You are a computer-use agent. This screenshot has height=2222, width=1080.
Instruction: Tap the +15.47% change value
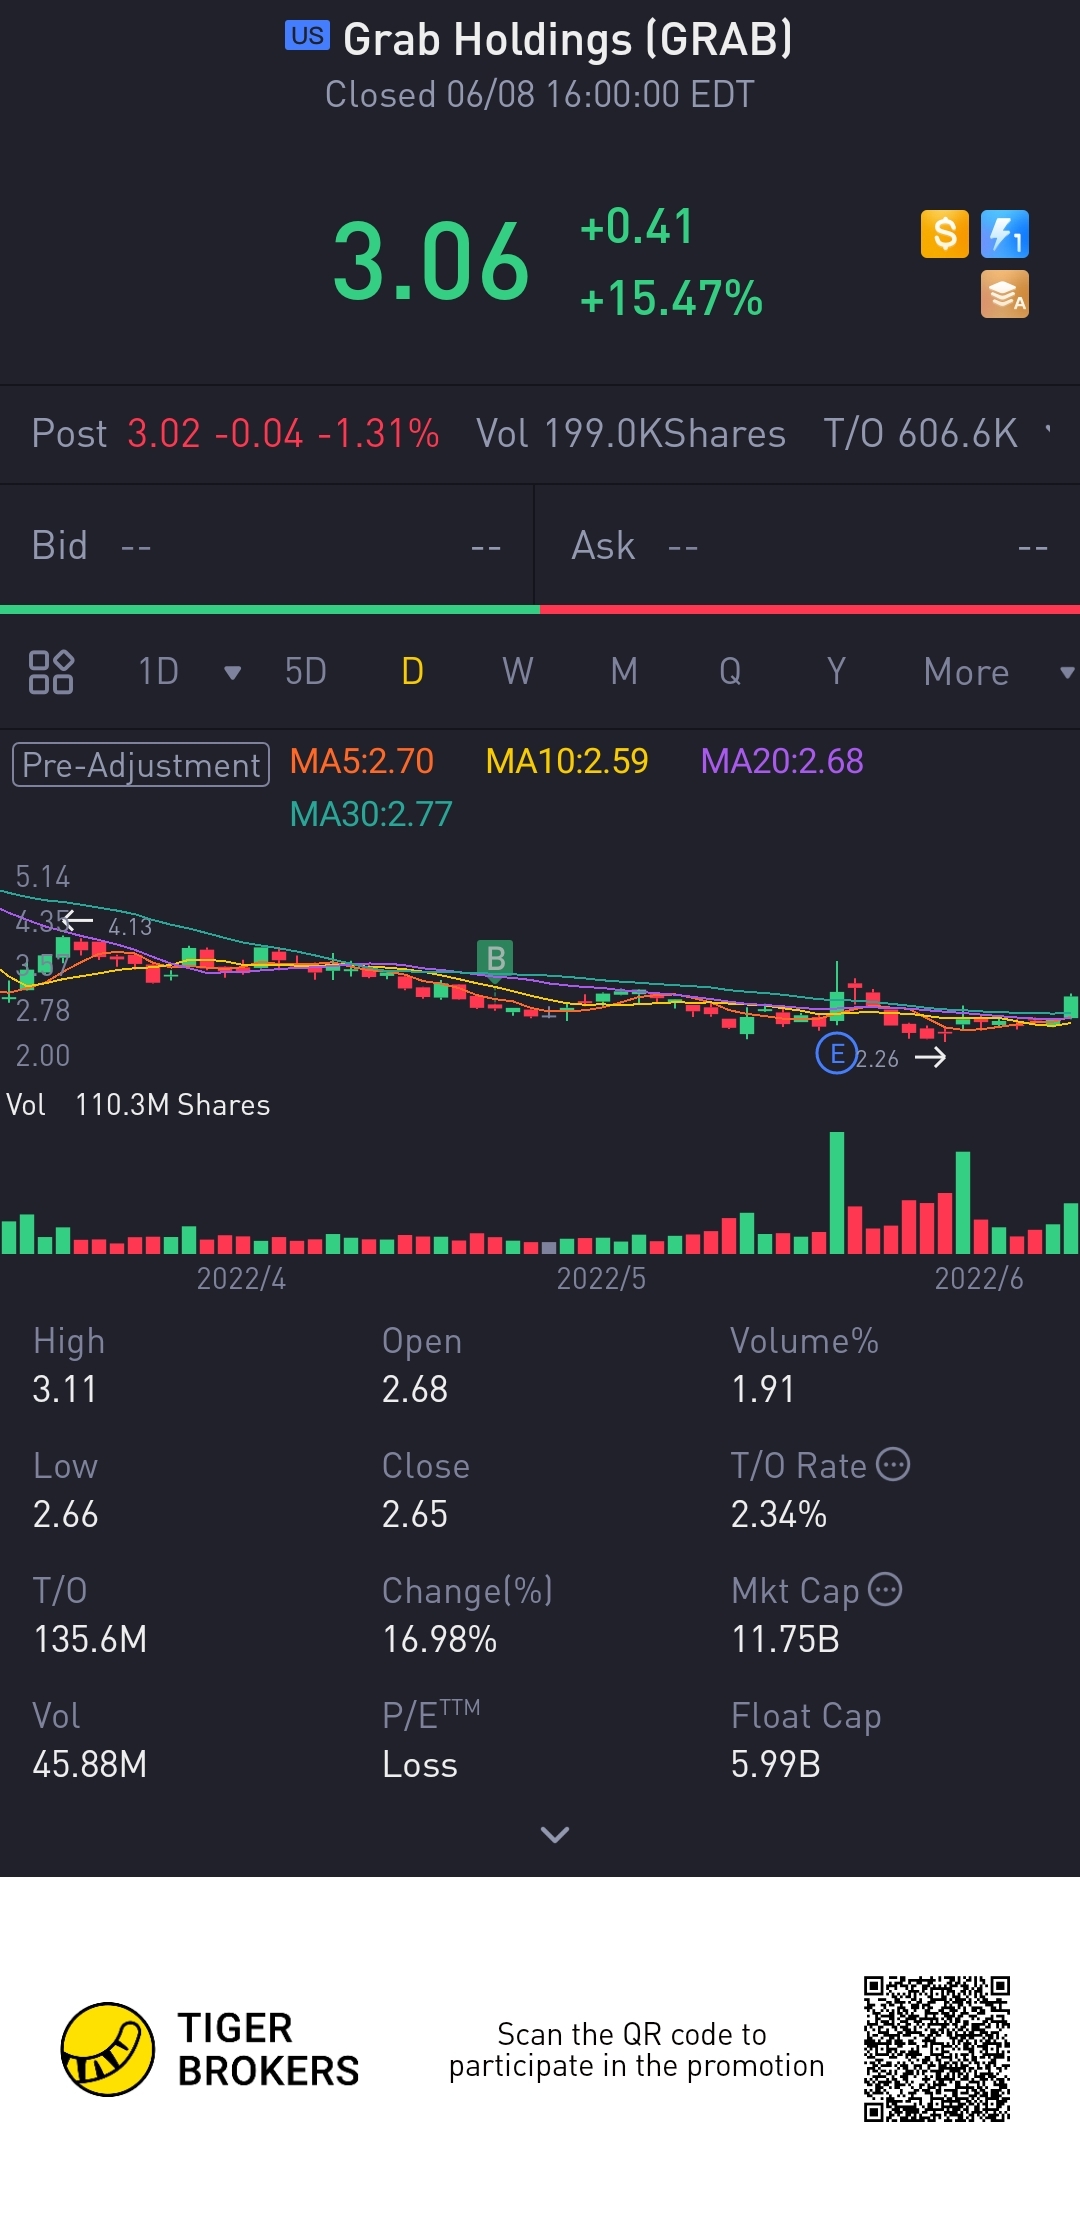(x=671, y=299)
